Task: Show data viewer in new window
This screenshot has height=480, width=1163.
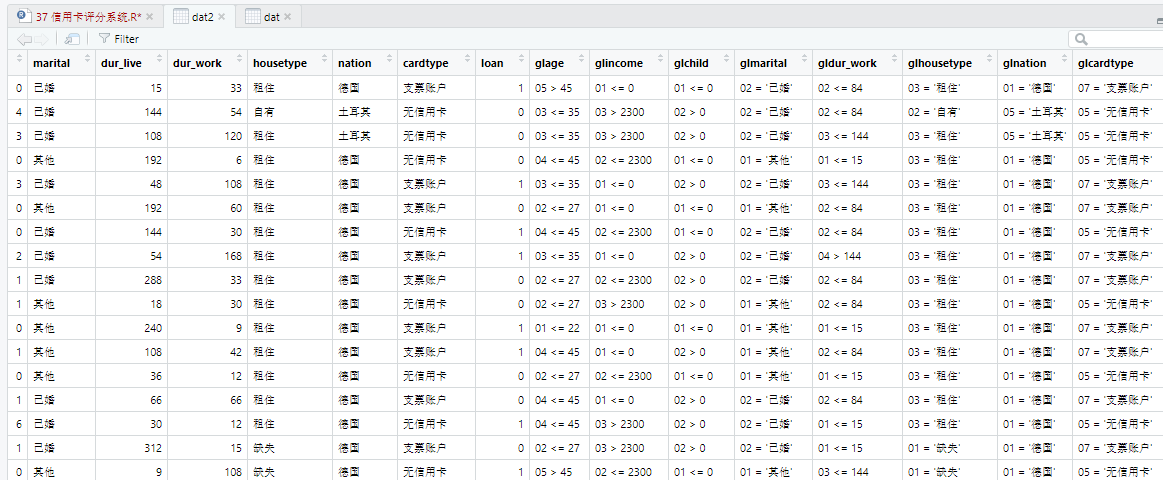Action: pos(72,39)
